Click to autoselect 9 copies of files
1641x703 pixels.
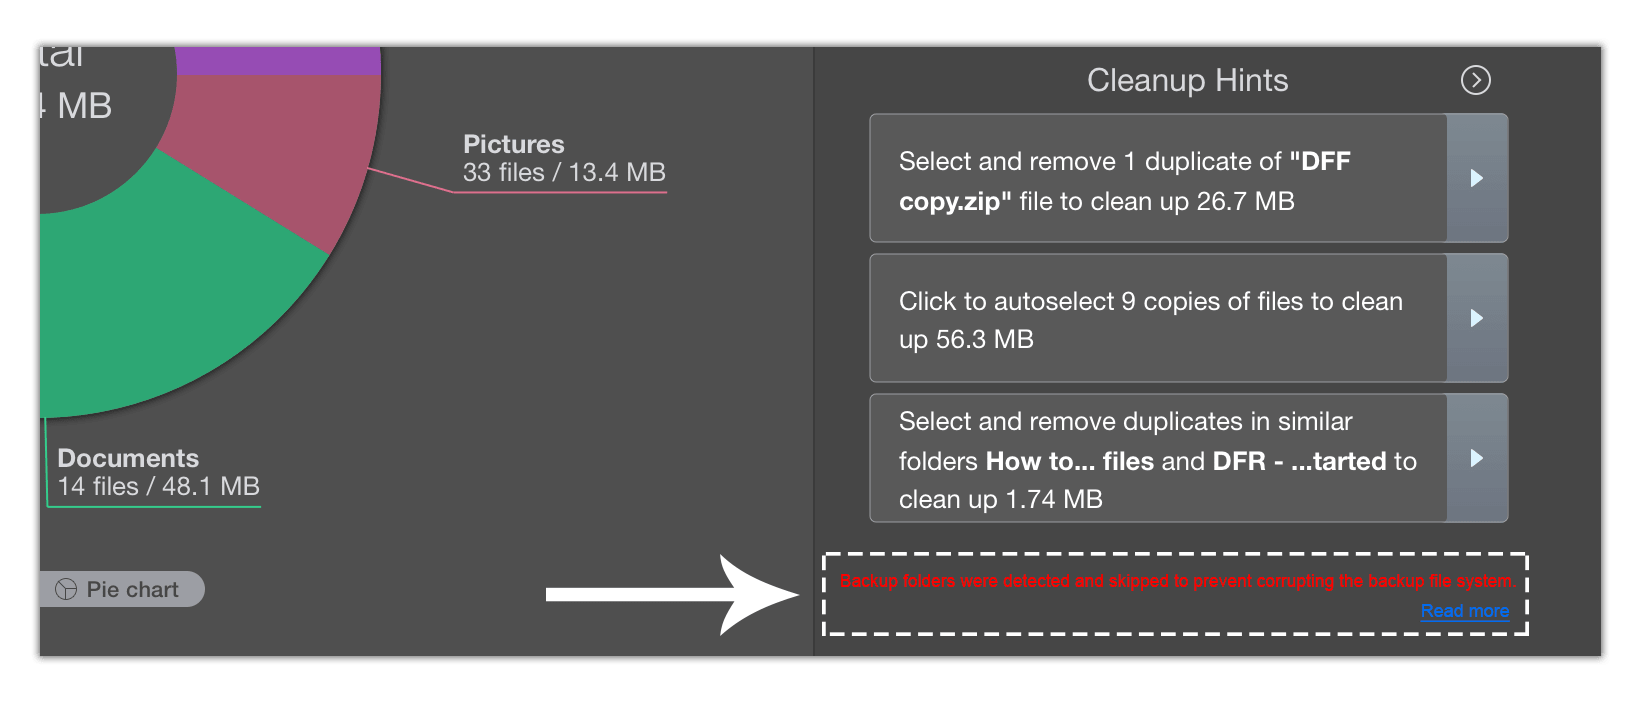pyautogui.click(x=1155, y=319)
